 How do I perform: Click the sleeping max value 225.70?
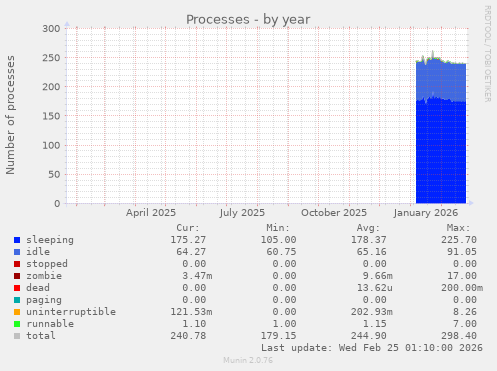point(459,240)
